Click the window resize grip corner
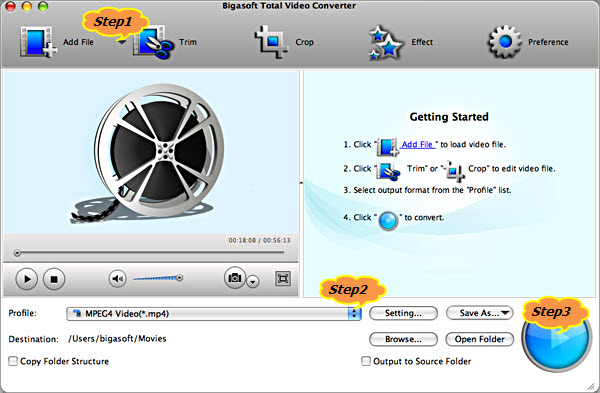 (591, 387)
